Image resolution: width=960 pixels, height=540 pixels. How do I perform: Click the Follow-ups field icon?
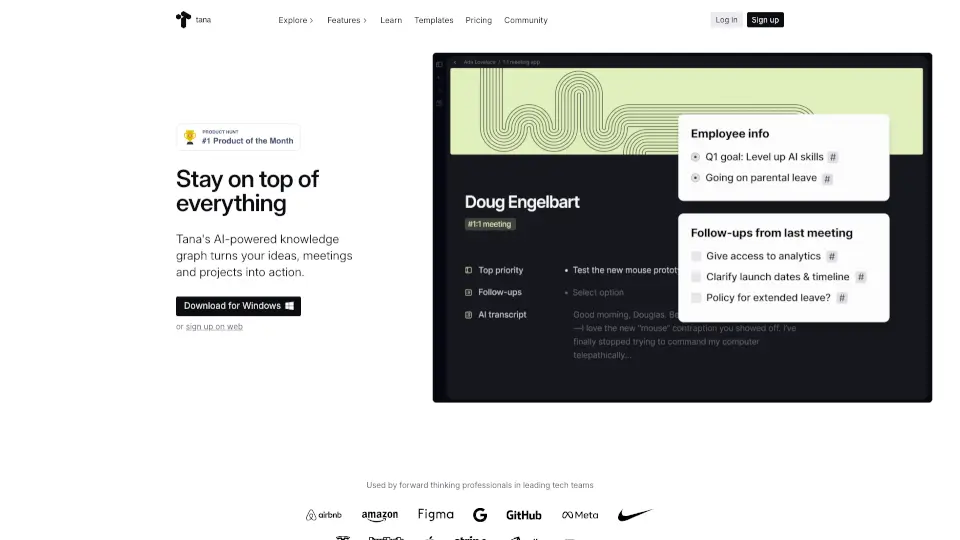(468, 292)
